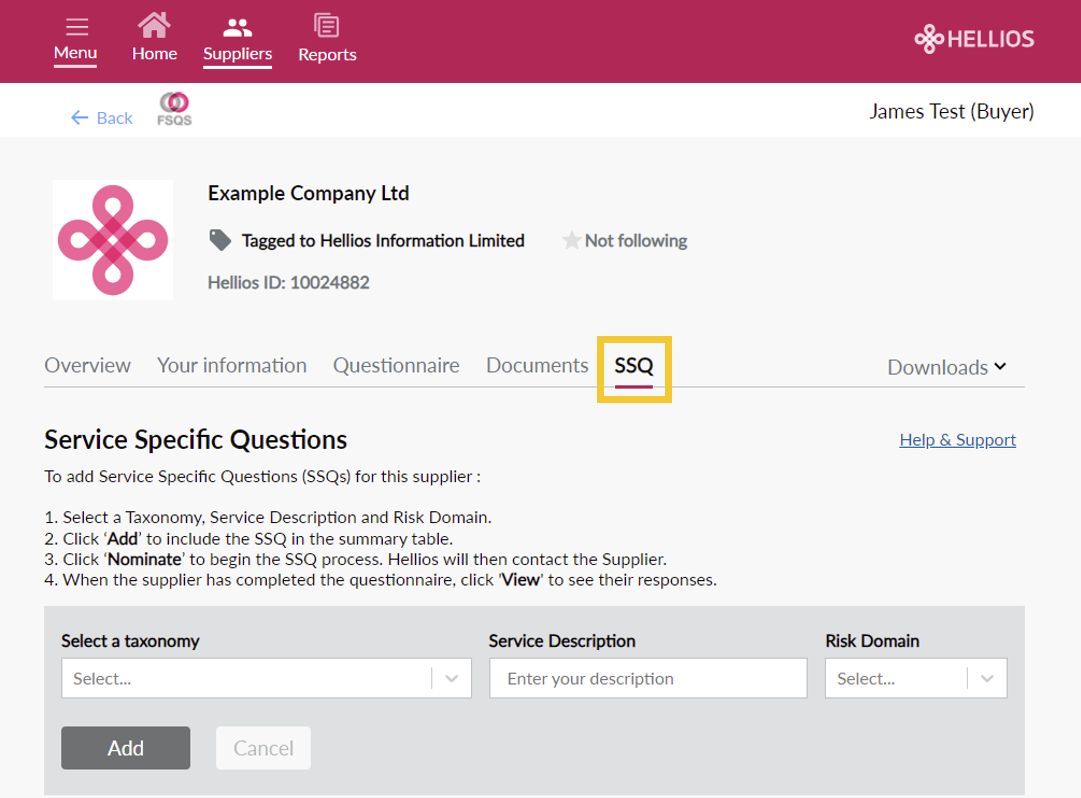Open the Documents tab
The height and width of the screenshot is (798, 1081).
coord(537,365)
